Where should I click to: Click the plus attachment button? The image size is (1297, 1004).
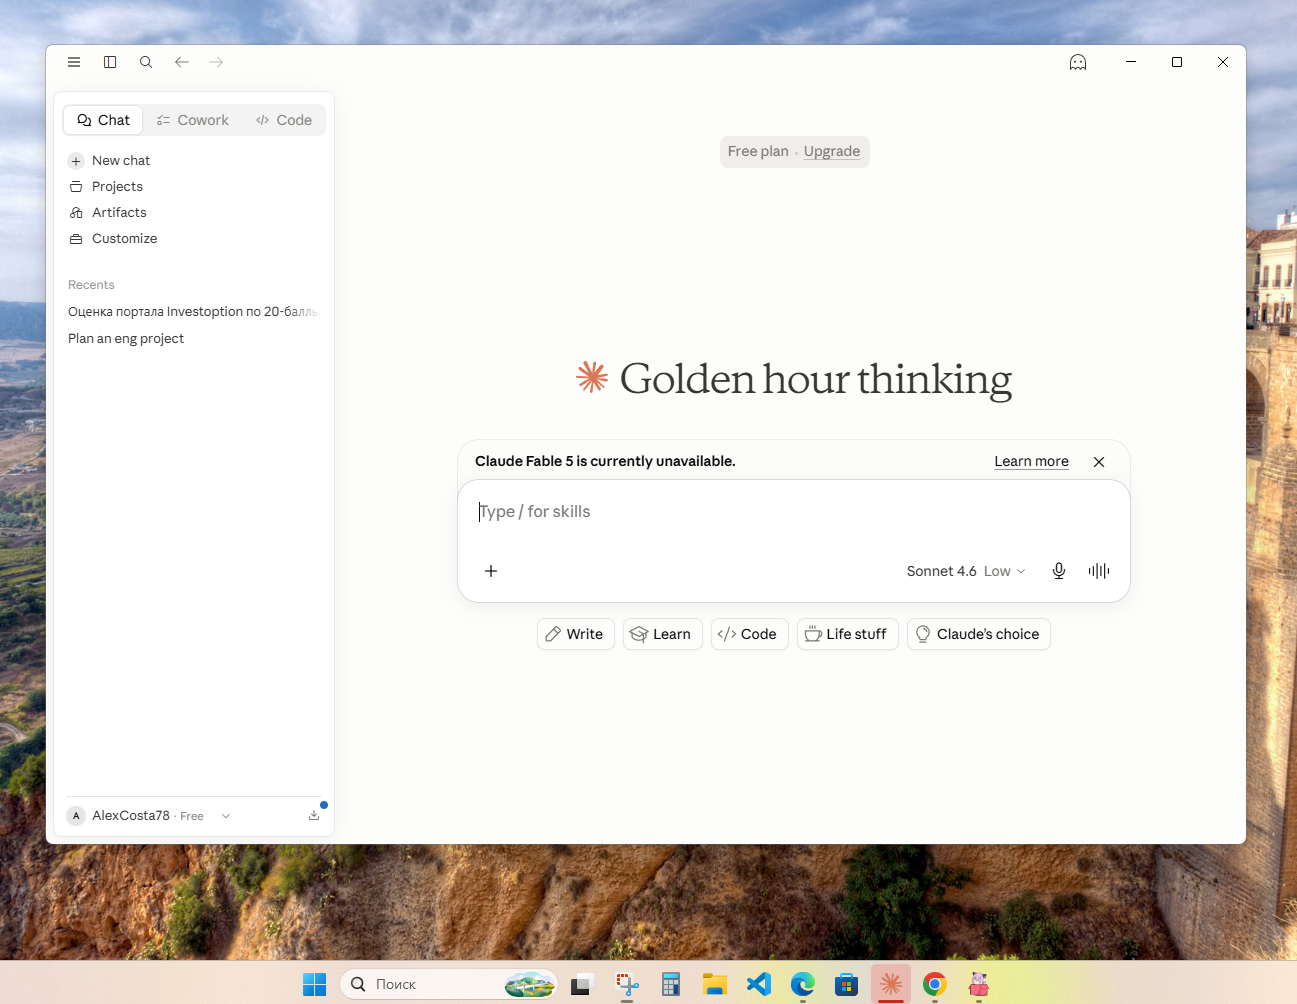click(x=491, y=571)
